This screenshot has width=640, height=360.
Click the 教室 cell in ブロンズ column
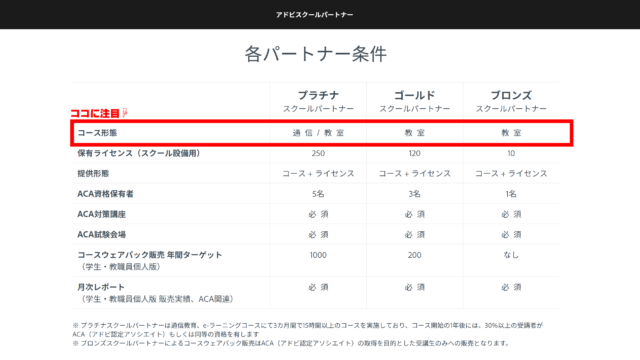[511, 133]
